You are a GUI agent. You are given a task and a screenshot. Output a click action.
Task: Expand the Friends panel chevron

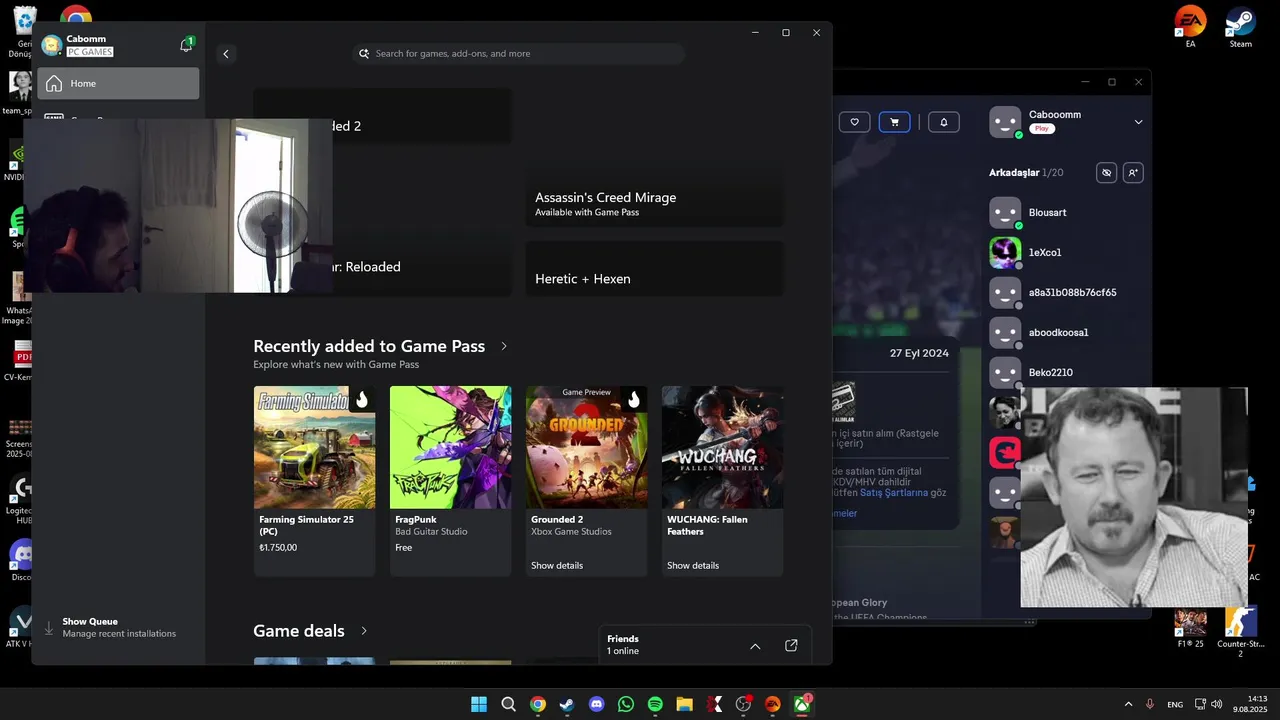coord(755,646)
